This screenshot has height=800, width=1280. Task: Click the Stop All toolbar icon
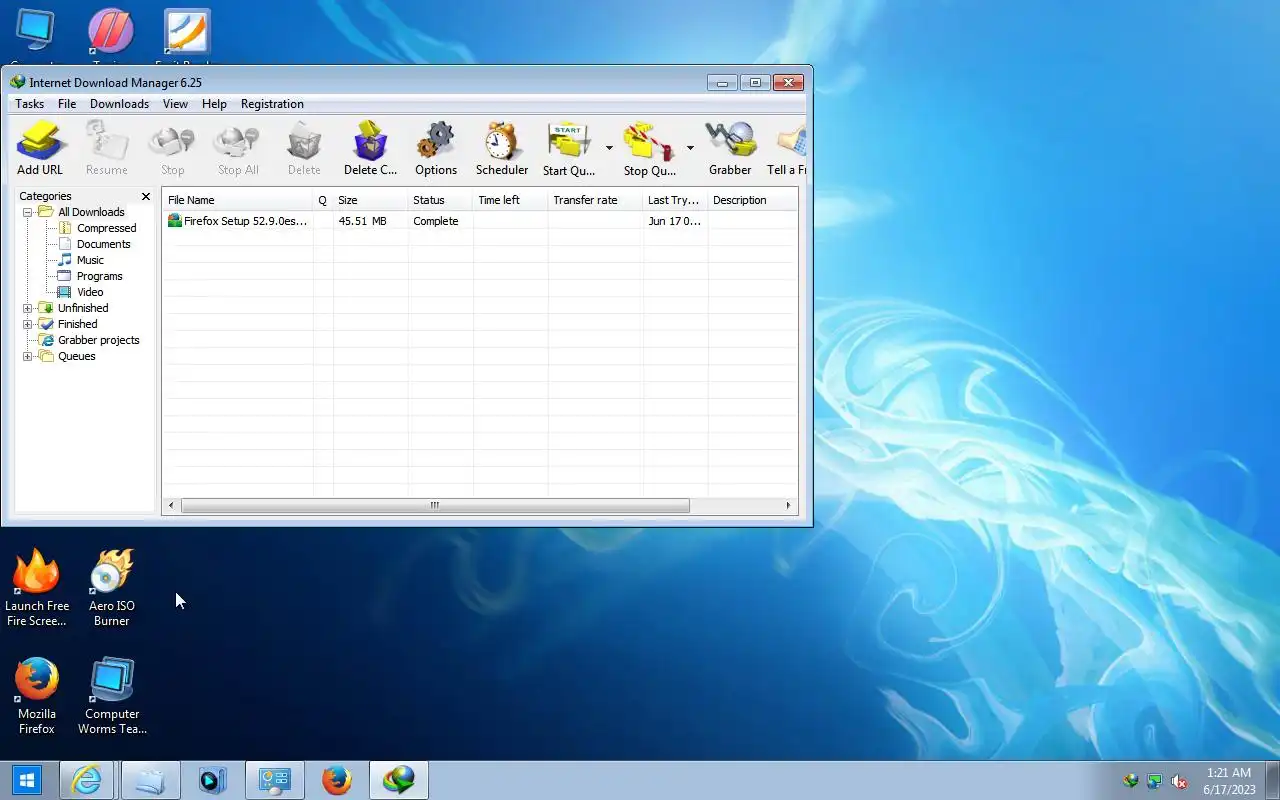point(238,148)
